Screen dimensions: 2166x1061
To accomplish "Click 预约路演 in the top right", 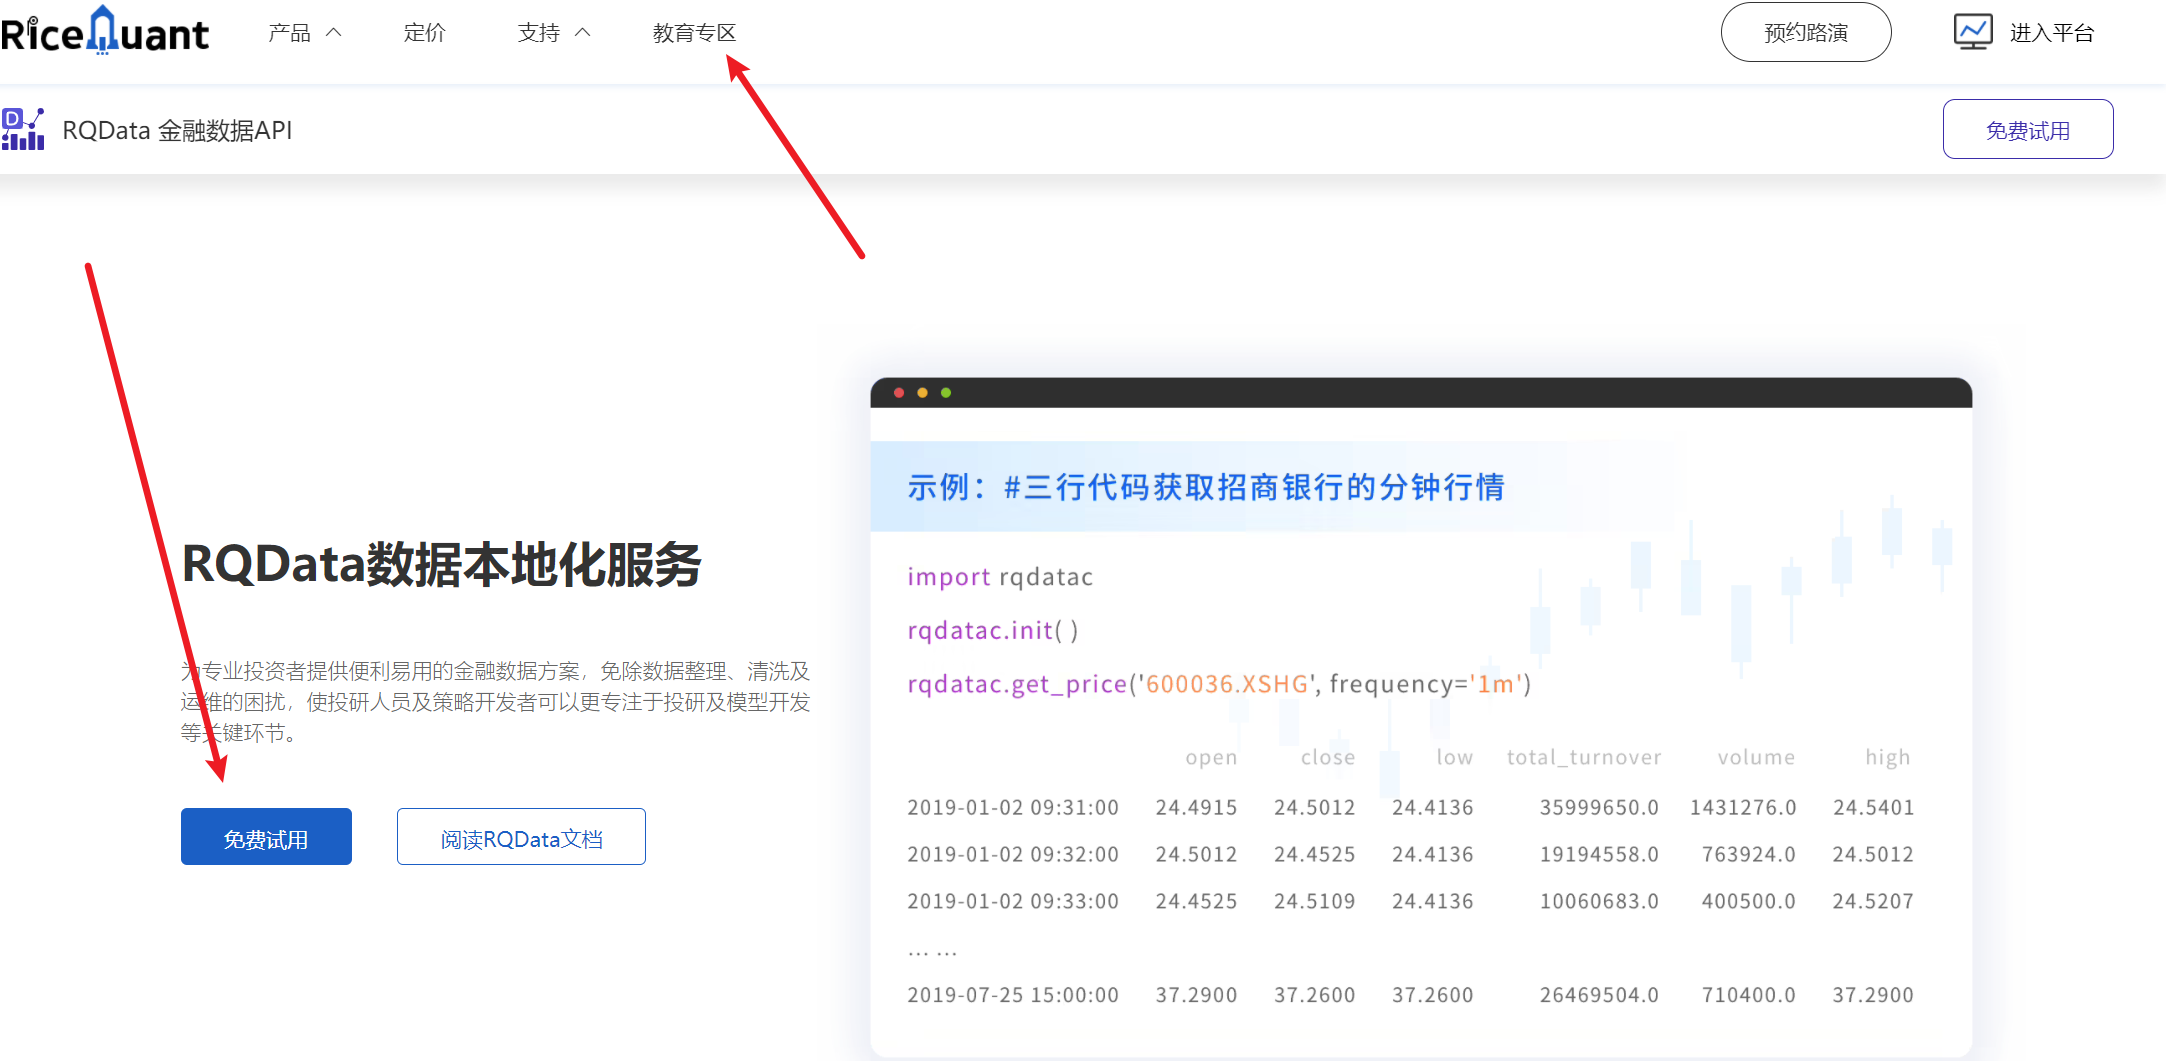I will pos(1806,31).
